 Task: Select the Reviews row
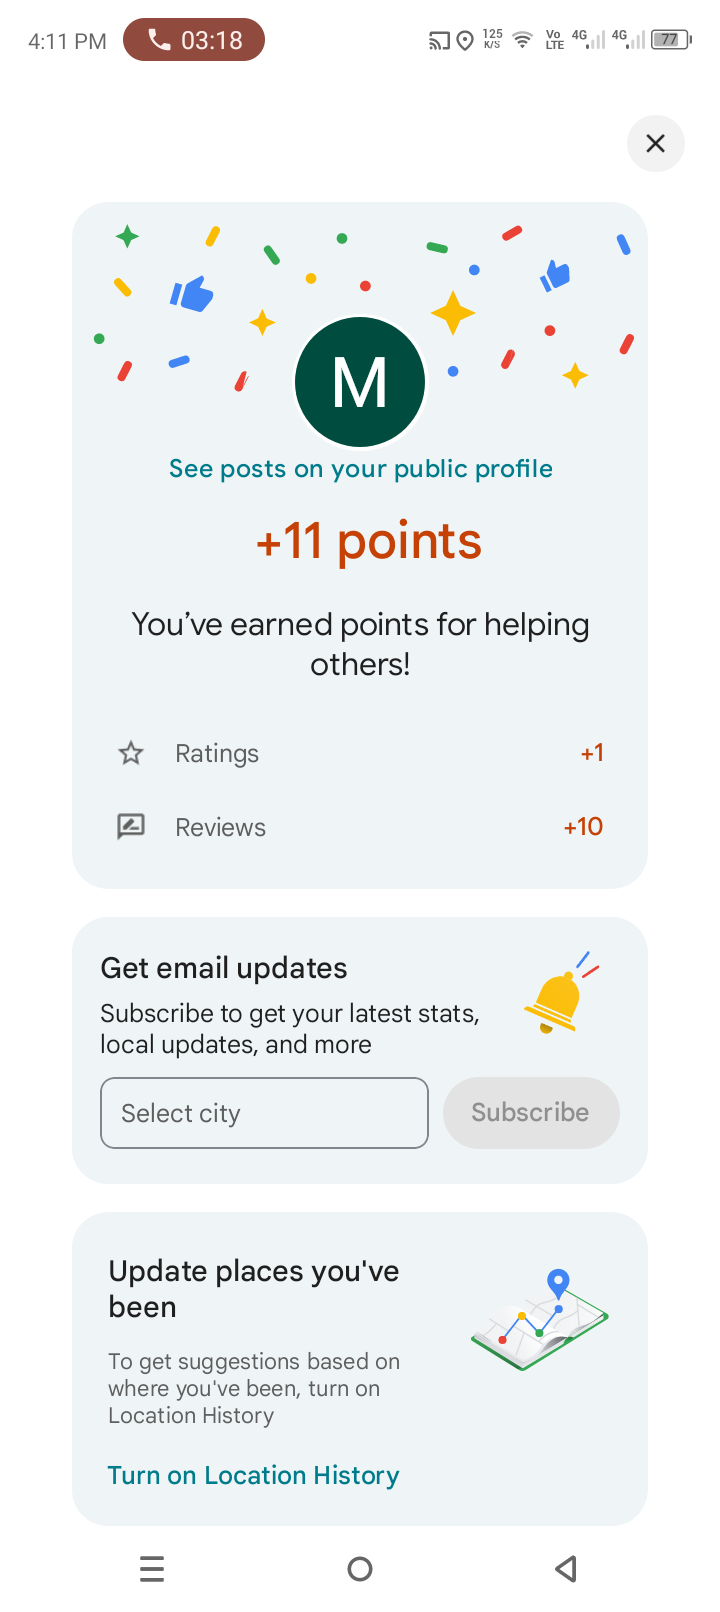[360, 827]
